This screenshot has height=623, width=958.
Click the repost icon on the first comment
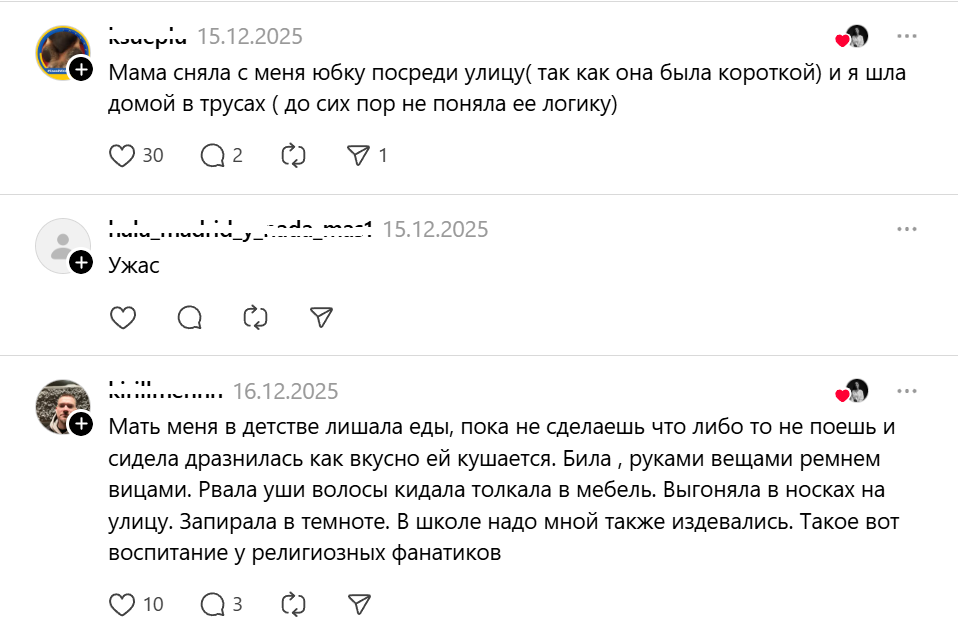pyautogui.click(x=292, y=156)
